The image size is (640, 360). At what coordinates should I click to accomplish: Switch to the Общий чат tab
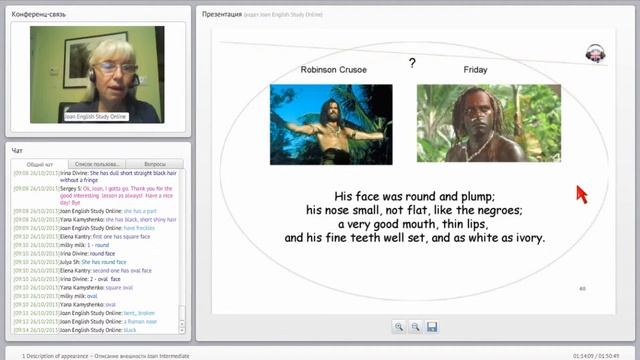click(40, 164)
